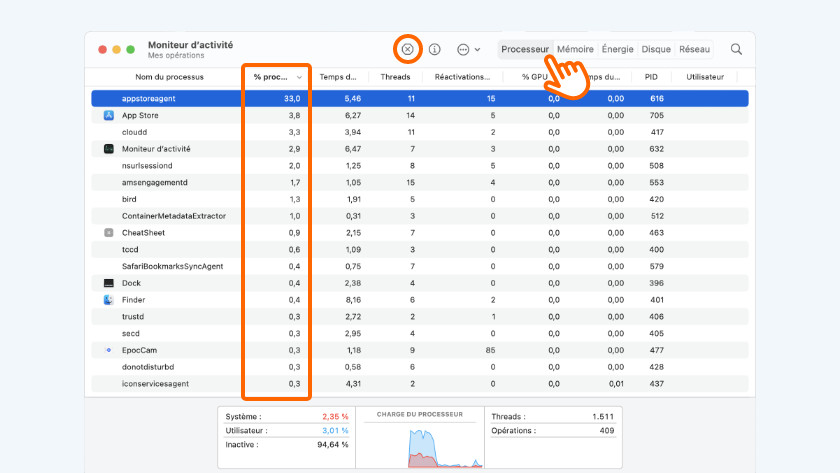Open the process info (i) icon
This screenshot has height=473, width=840.
tap(434, 49)
